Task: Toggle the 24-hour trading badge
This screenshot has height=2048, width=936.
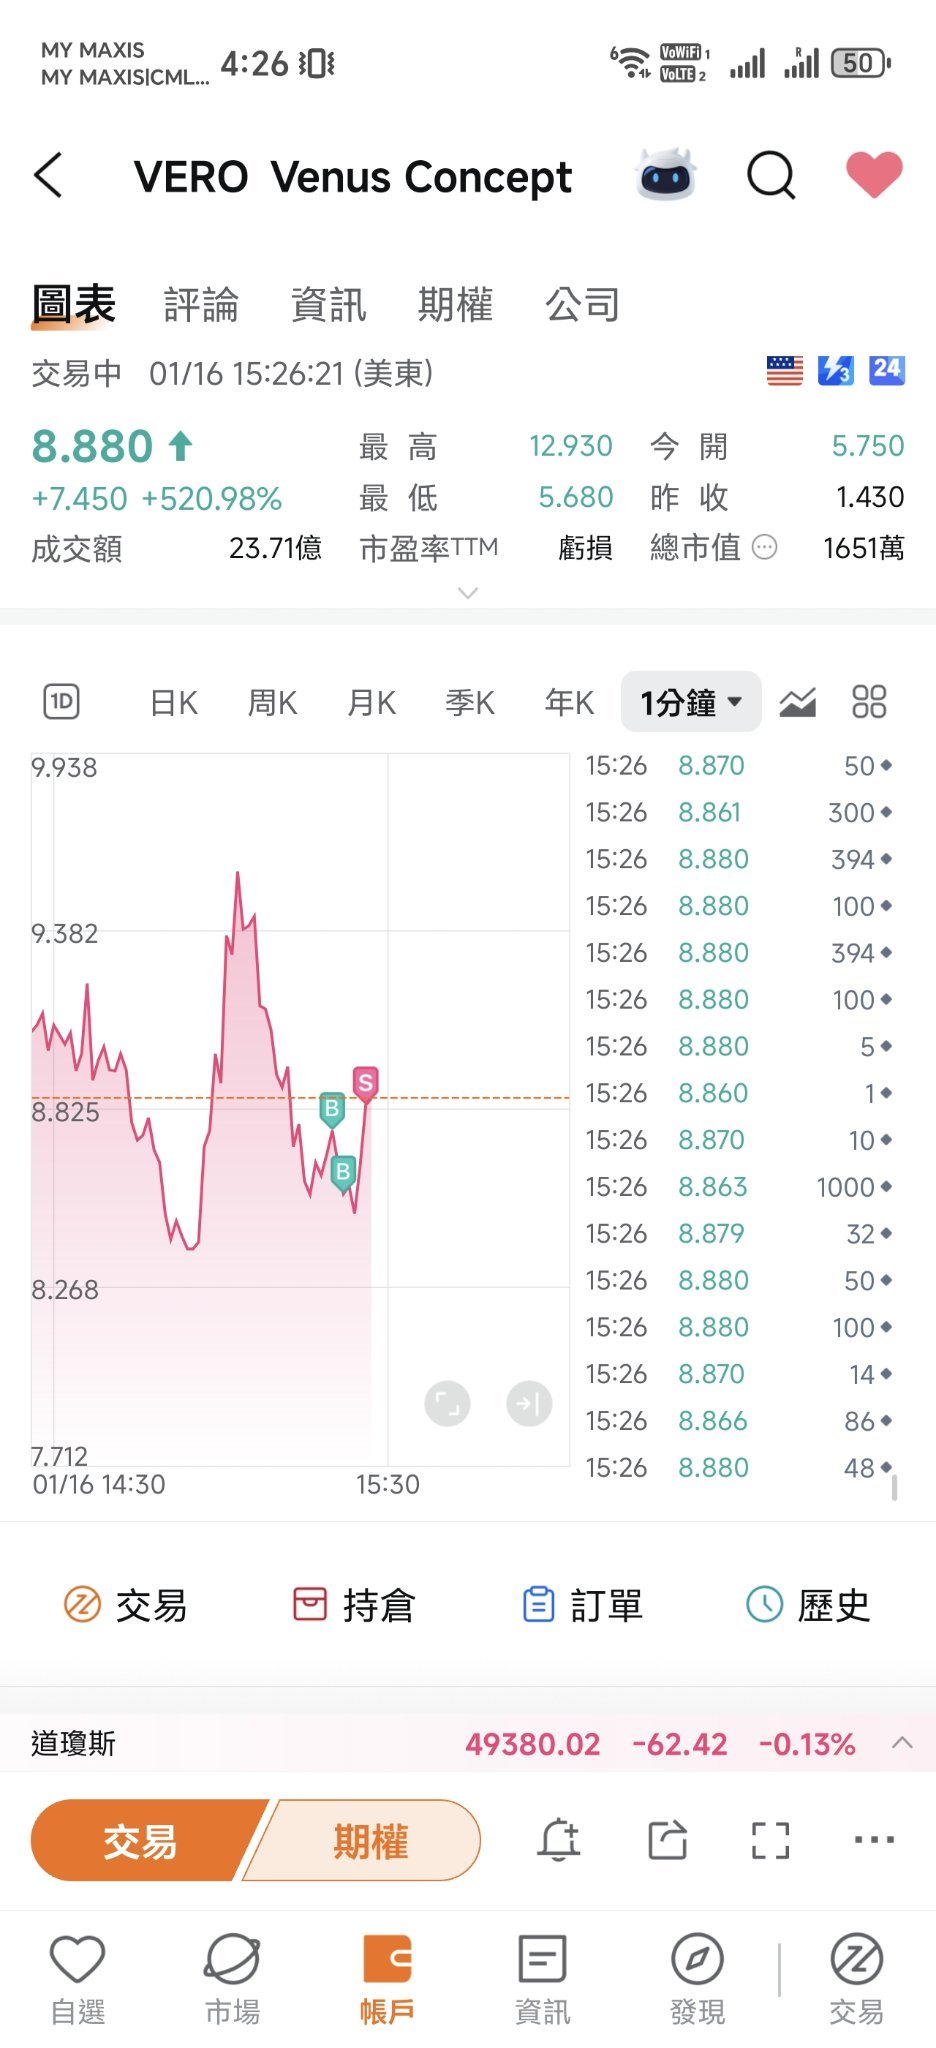Action: click(x=887, y=370)
